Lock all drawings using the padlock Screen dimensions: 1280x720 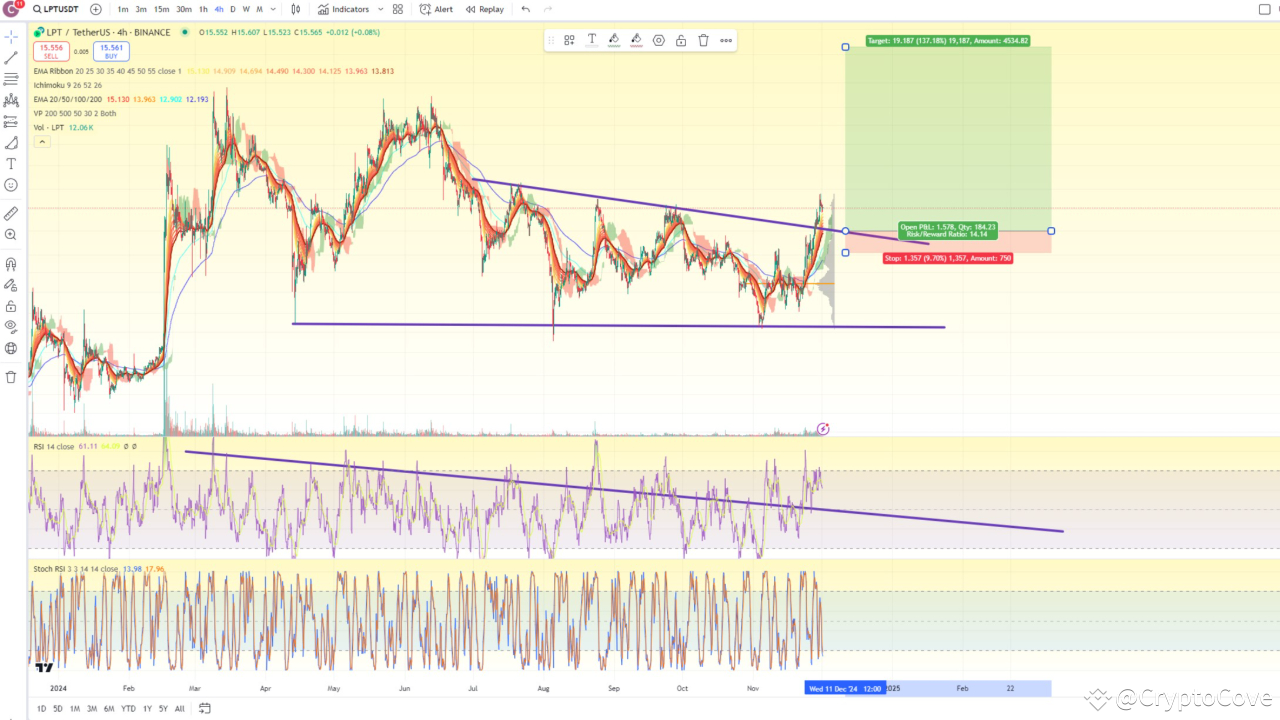pos(11,306)
